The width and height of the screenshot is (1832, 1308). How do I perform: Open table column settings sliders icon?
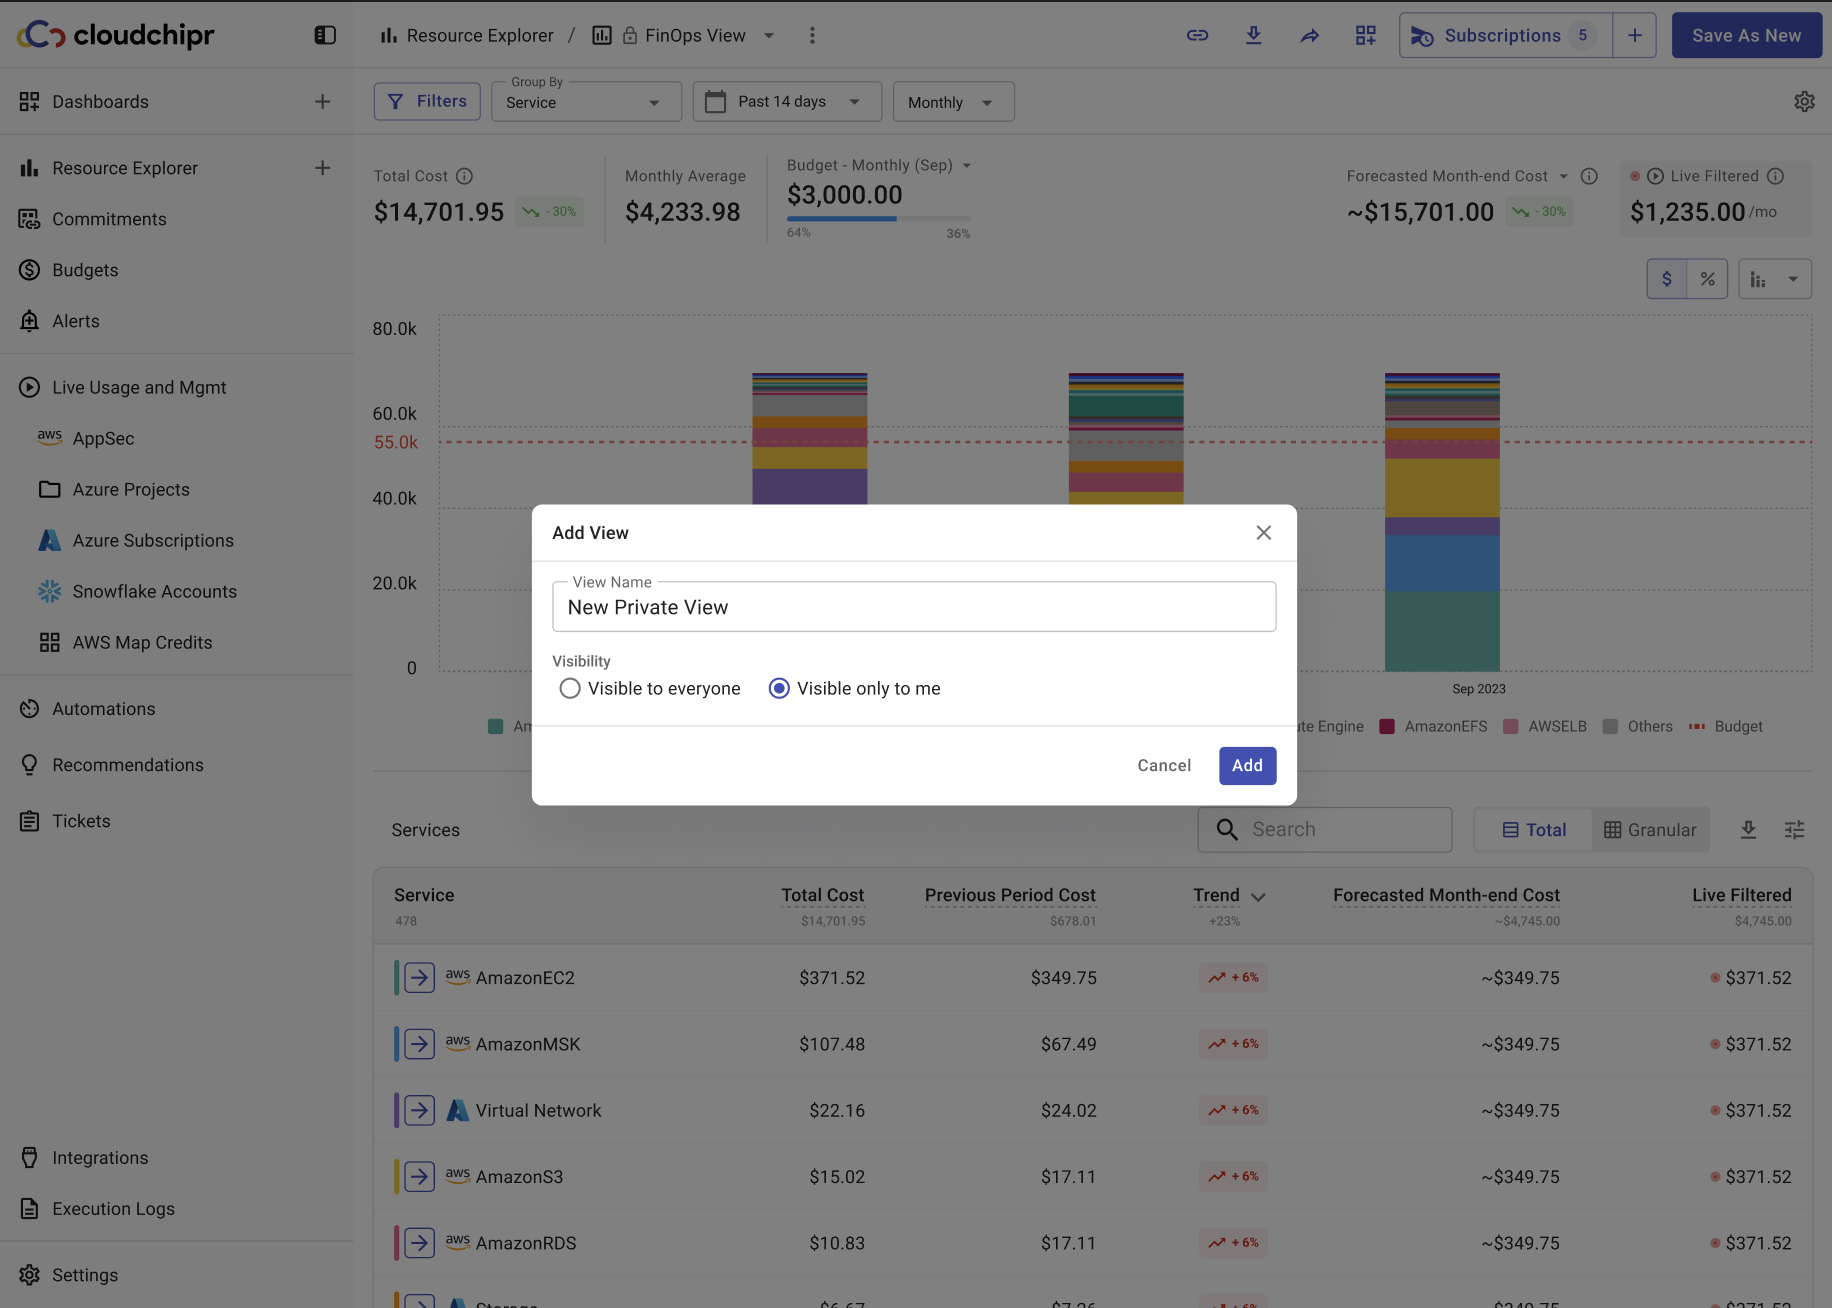coord(1794,829)
